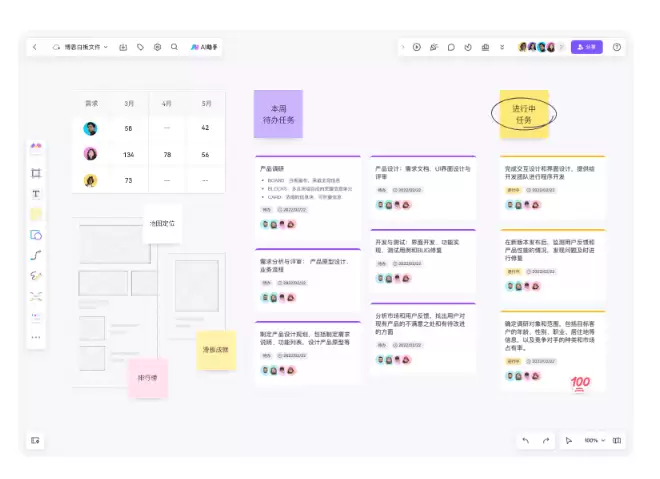Expand more tools double-chevron

(502, 47)
